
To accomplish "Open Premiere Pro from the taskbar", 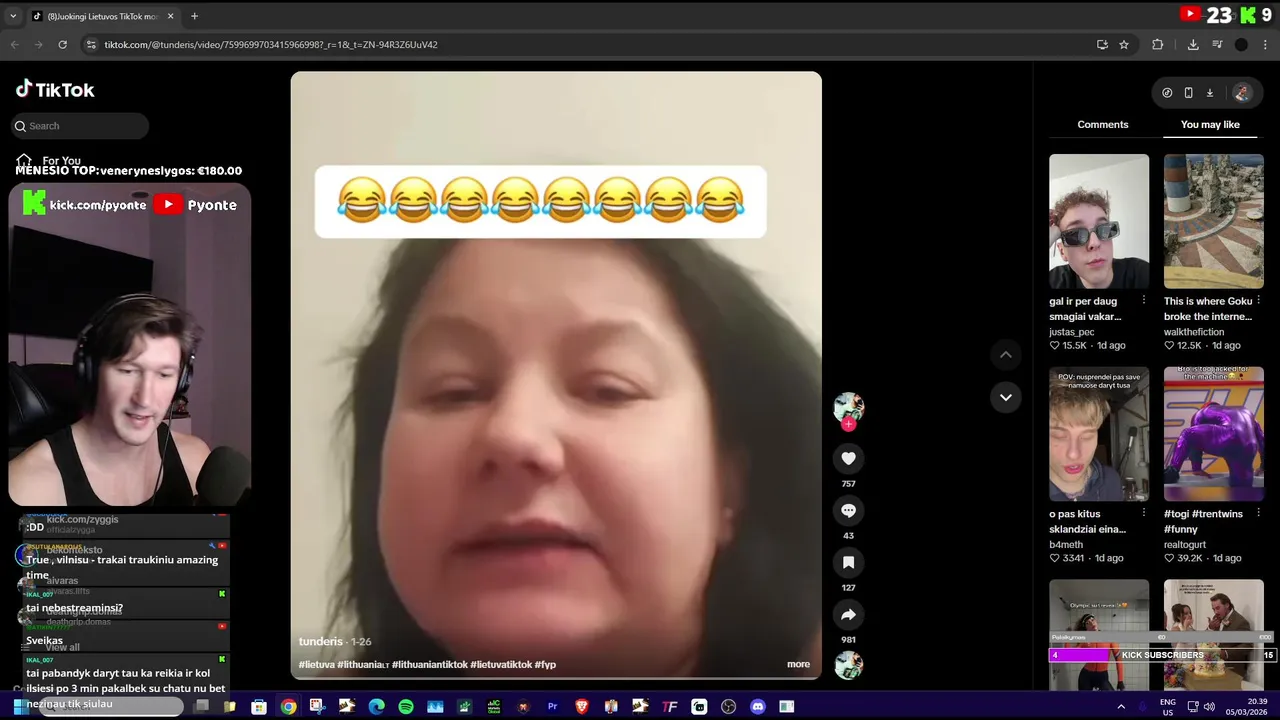I will pos(552,706).
